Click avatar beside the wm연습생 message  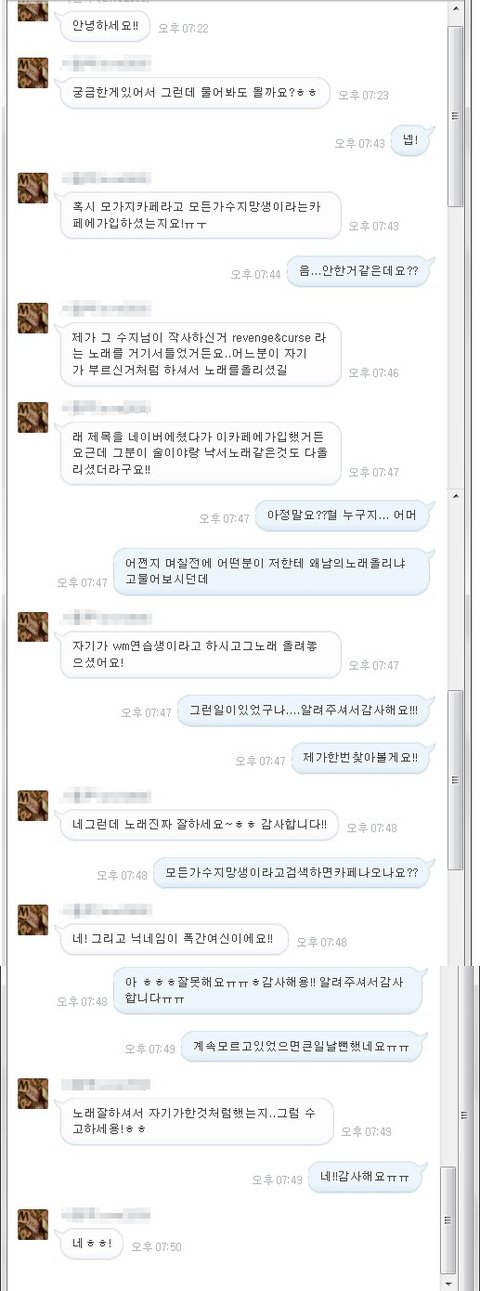[33, 626]
